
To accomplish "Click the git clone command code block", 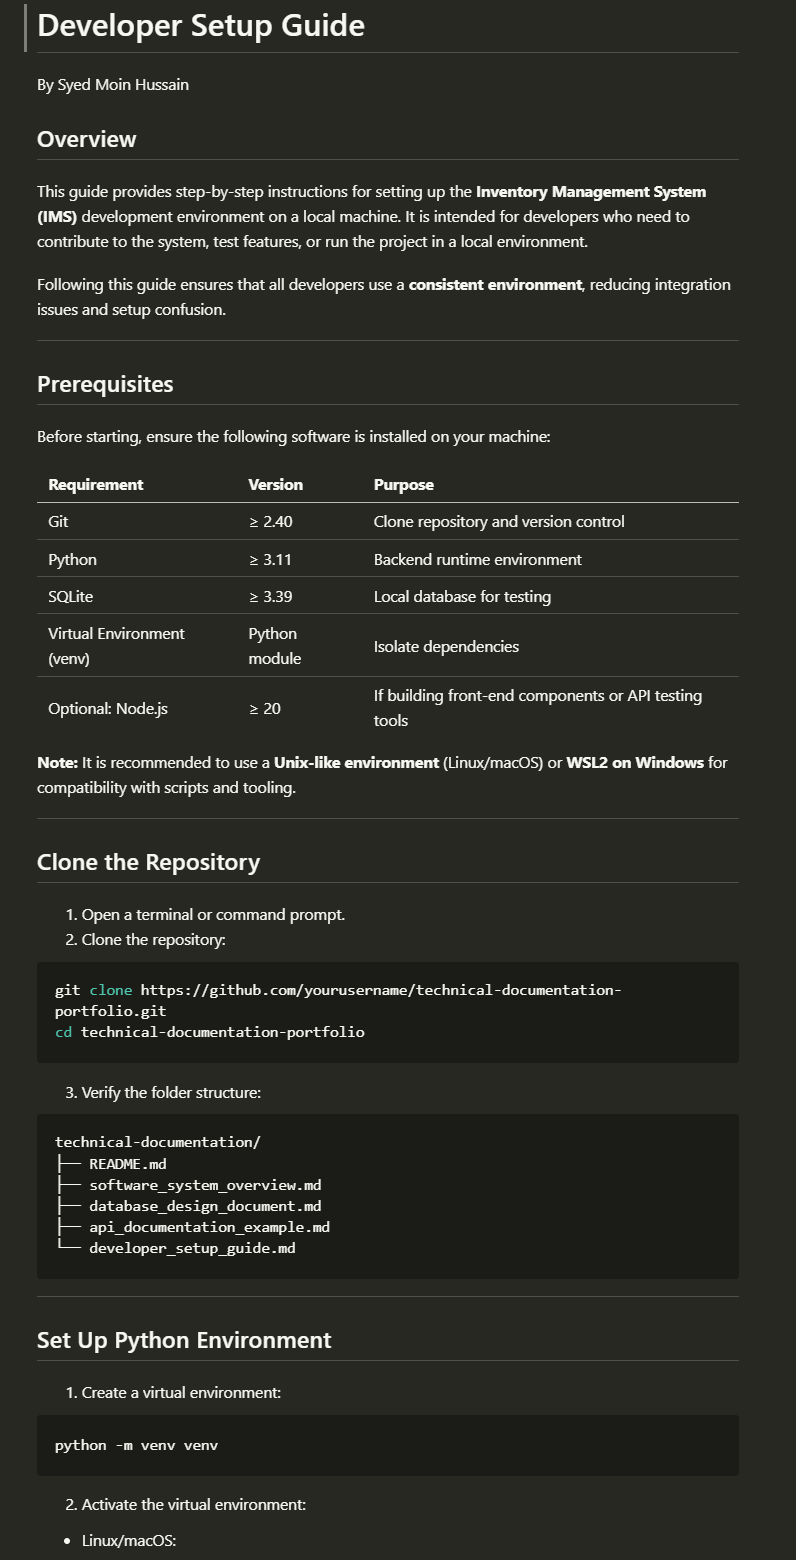I will [388, 1012].
